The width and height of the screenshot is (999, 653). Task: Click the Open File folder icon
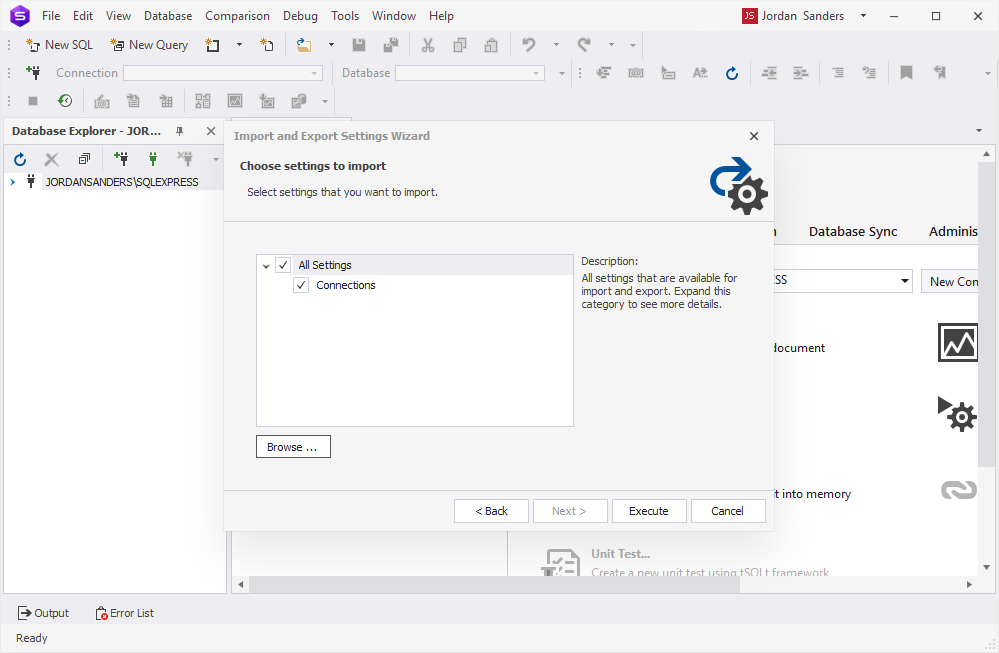(x=304, y=45)
